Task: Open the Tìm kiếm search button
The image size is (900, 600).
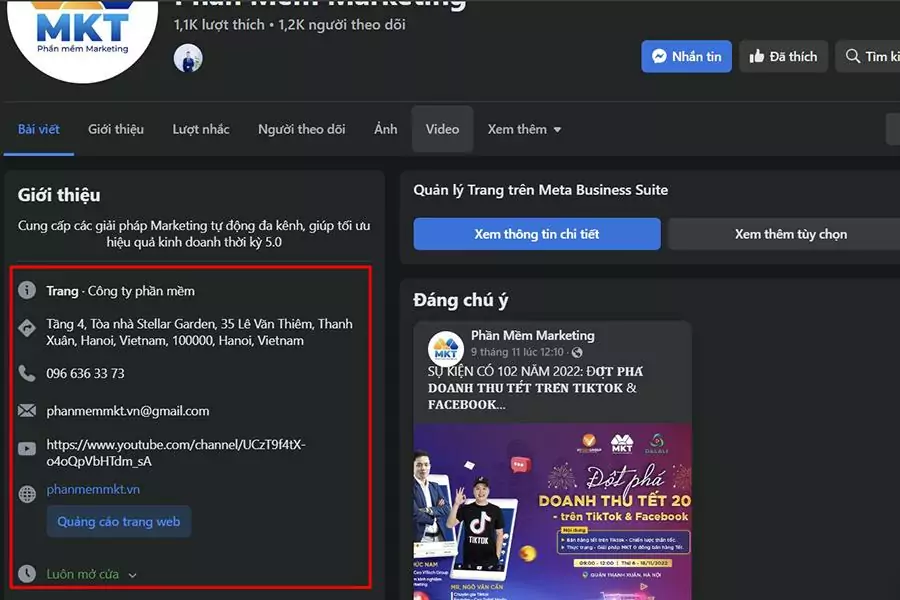Action: click(868, 56)
